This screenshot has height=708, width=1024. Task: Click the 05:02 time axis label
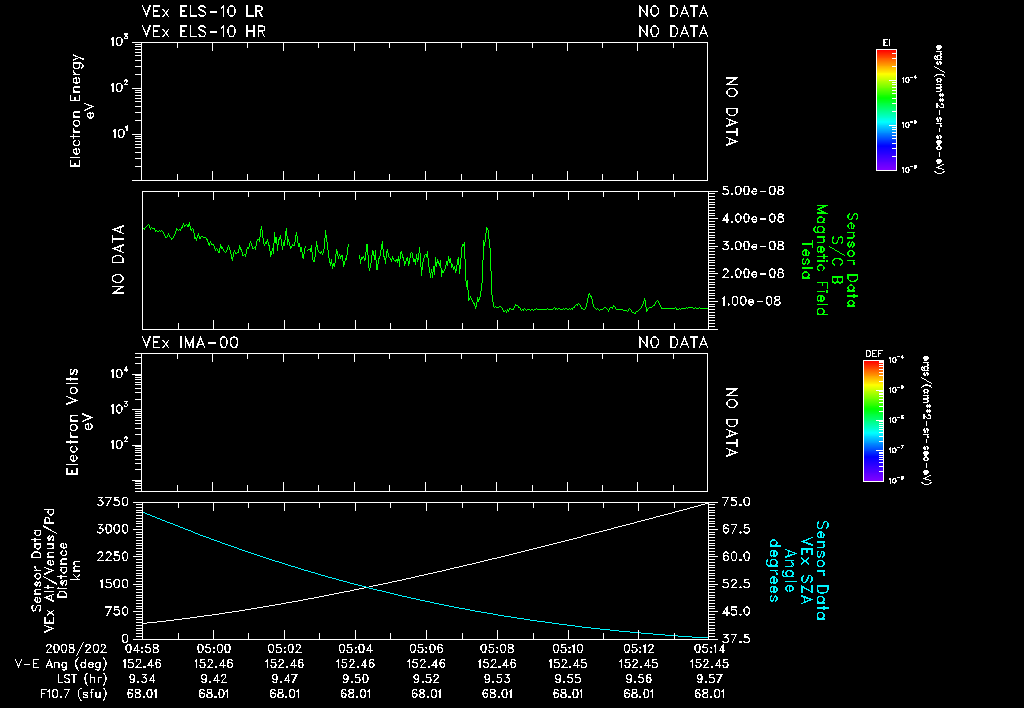click(x=284, y=649)
